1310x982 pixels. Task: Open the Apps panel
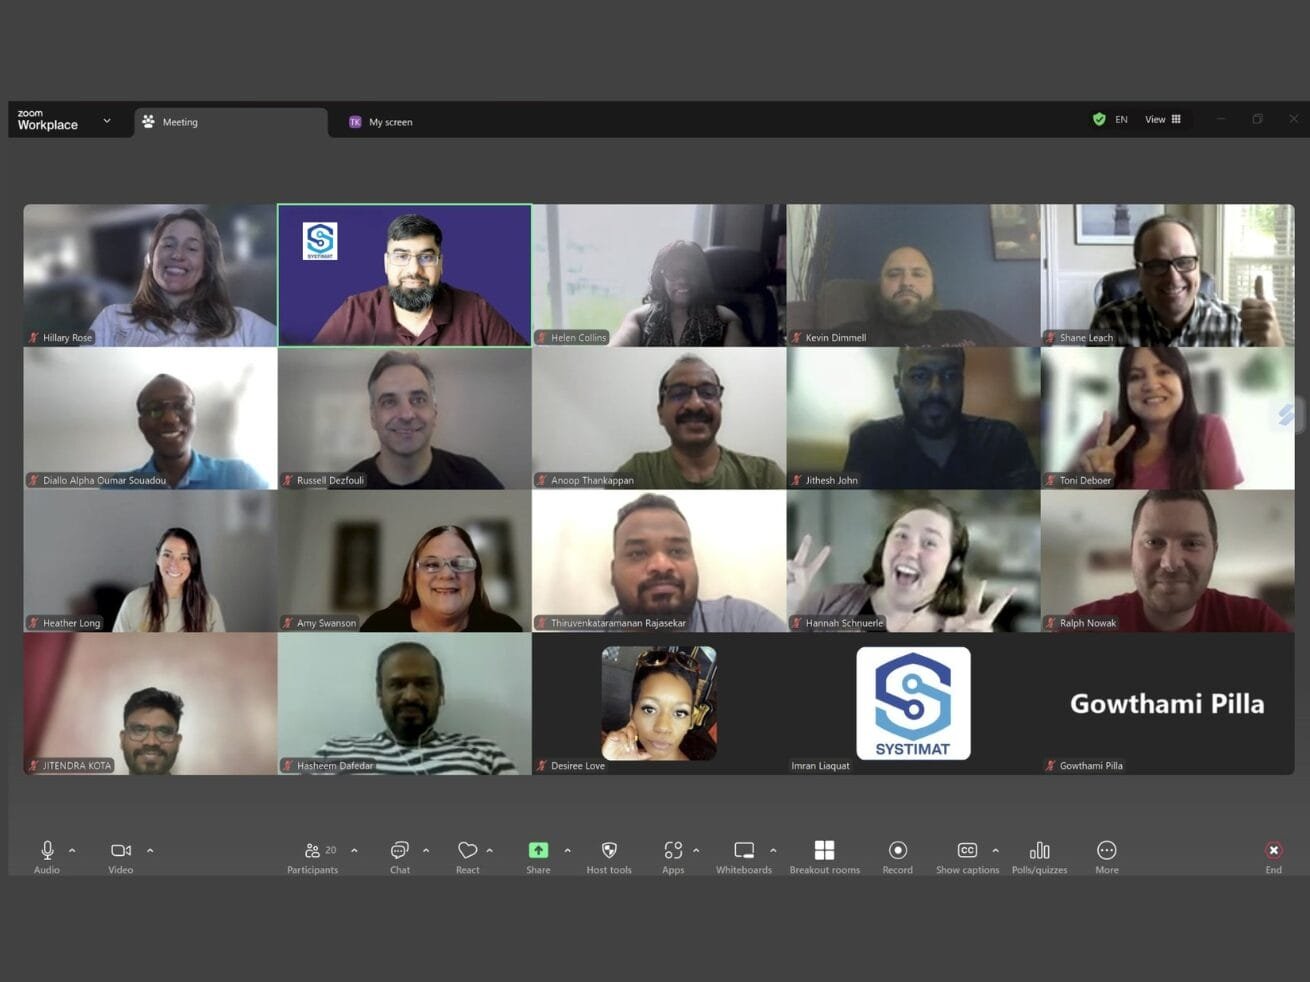click(x=673, y=851)
